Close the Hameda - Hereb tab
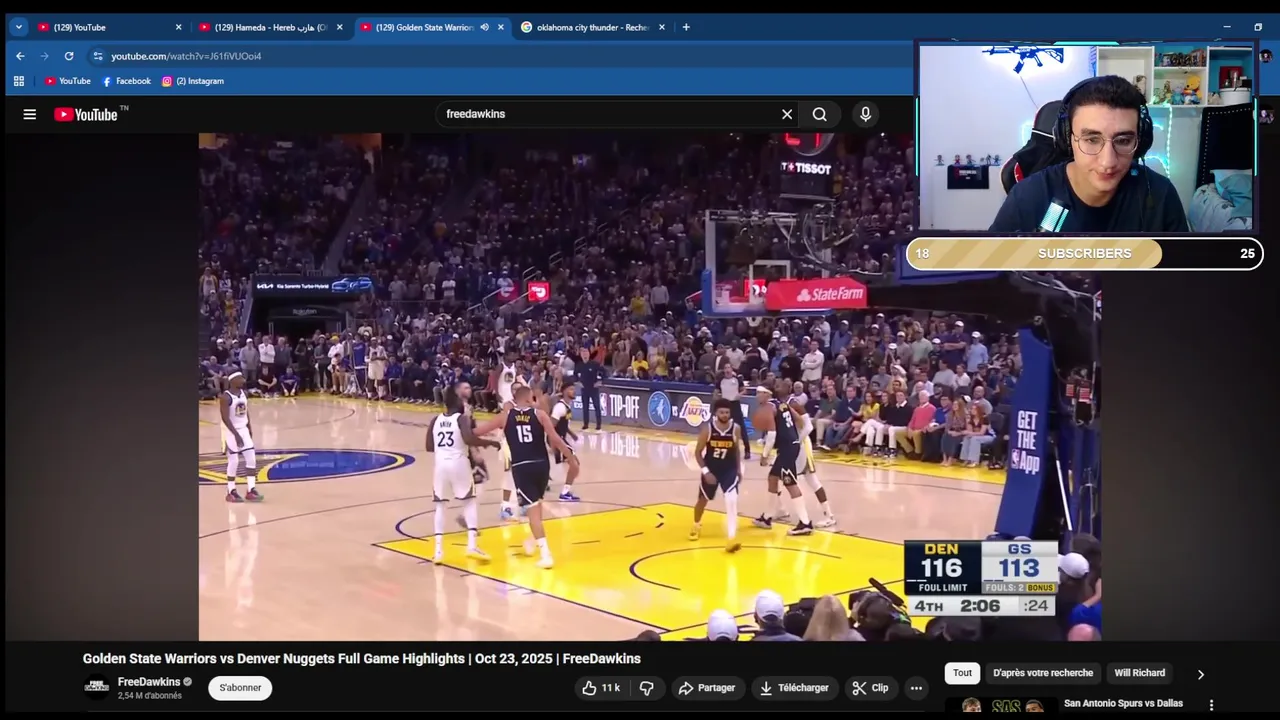The image size is (1280, 720). pyautogui.click(x=340, y=27)
